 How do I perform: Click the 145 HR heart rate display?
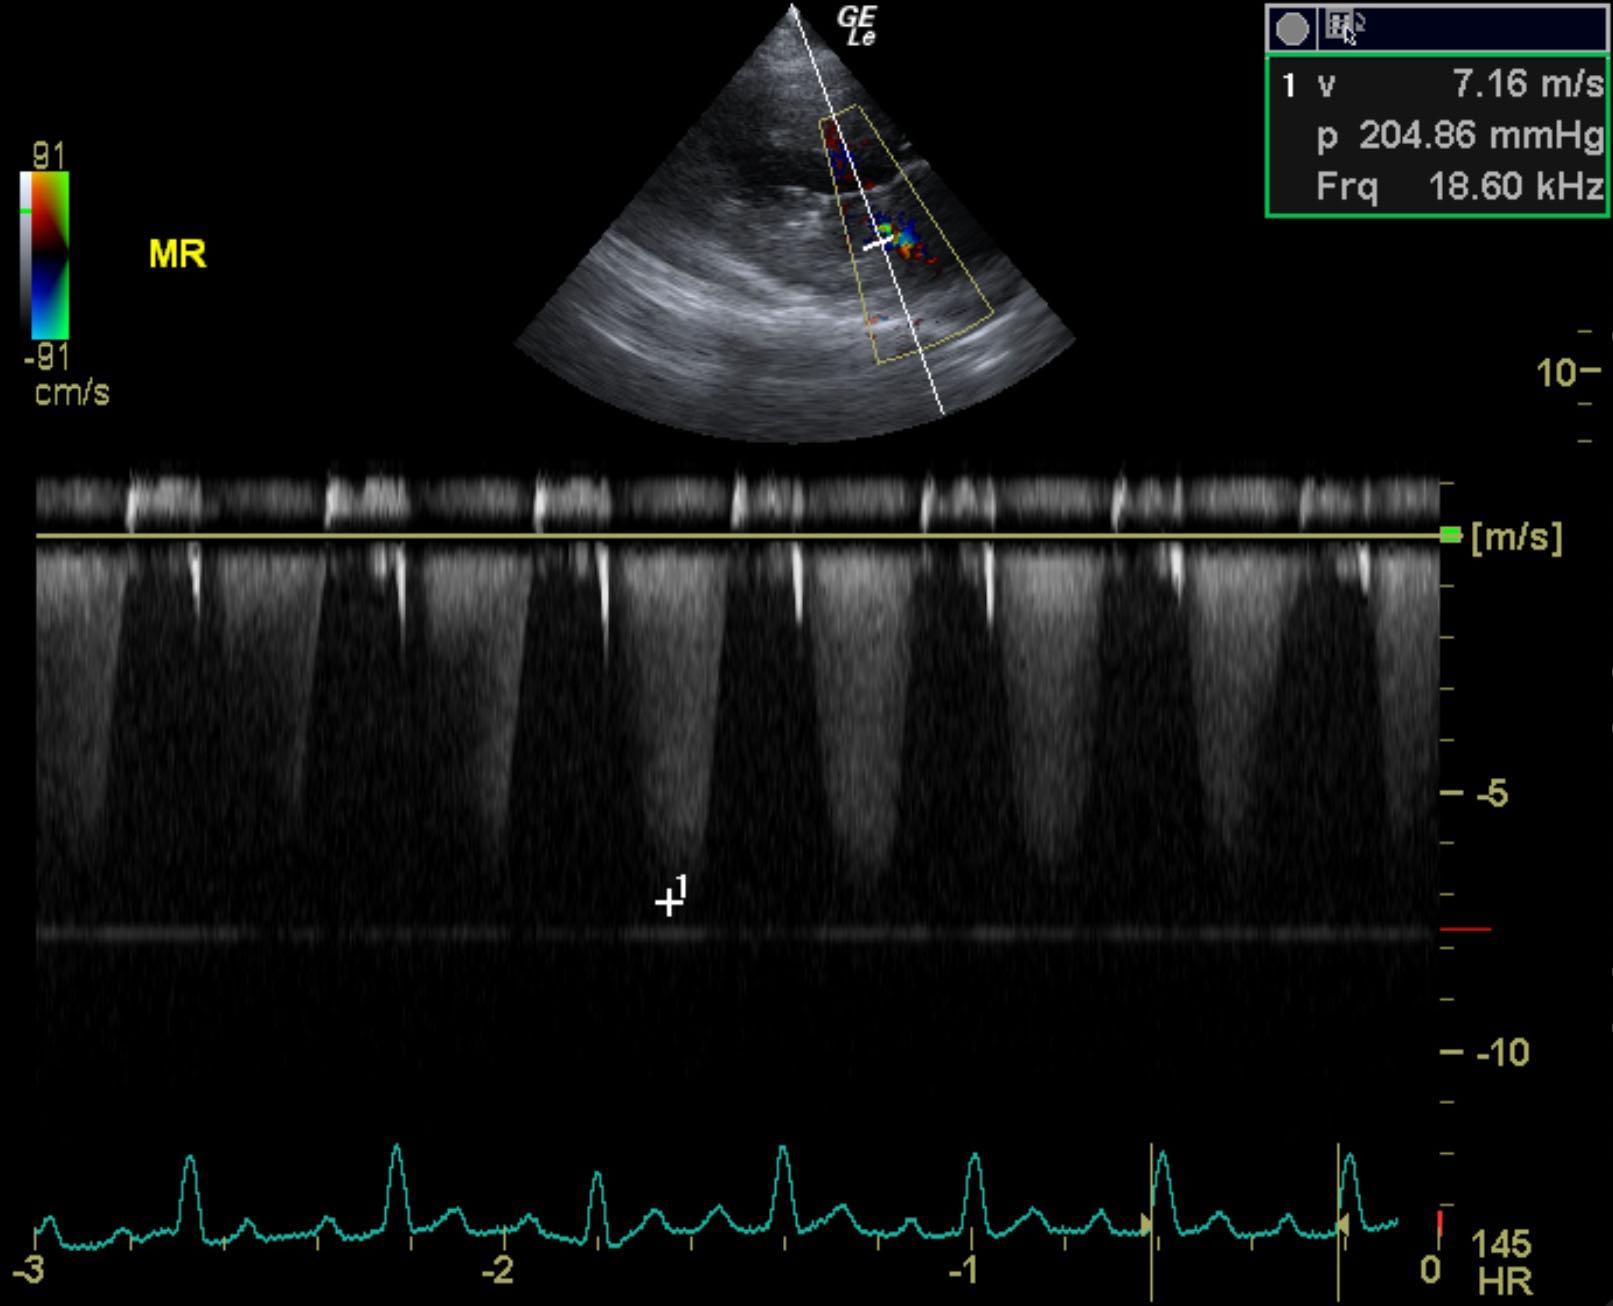[x=1502, y=1262]
